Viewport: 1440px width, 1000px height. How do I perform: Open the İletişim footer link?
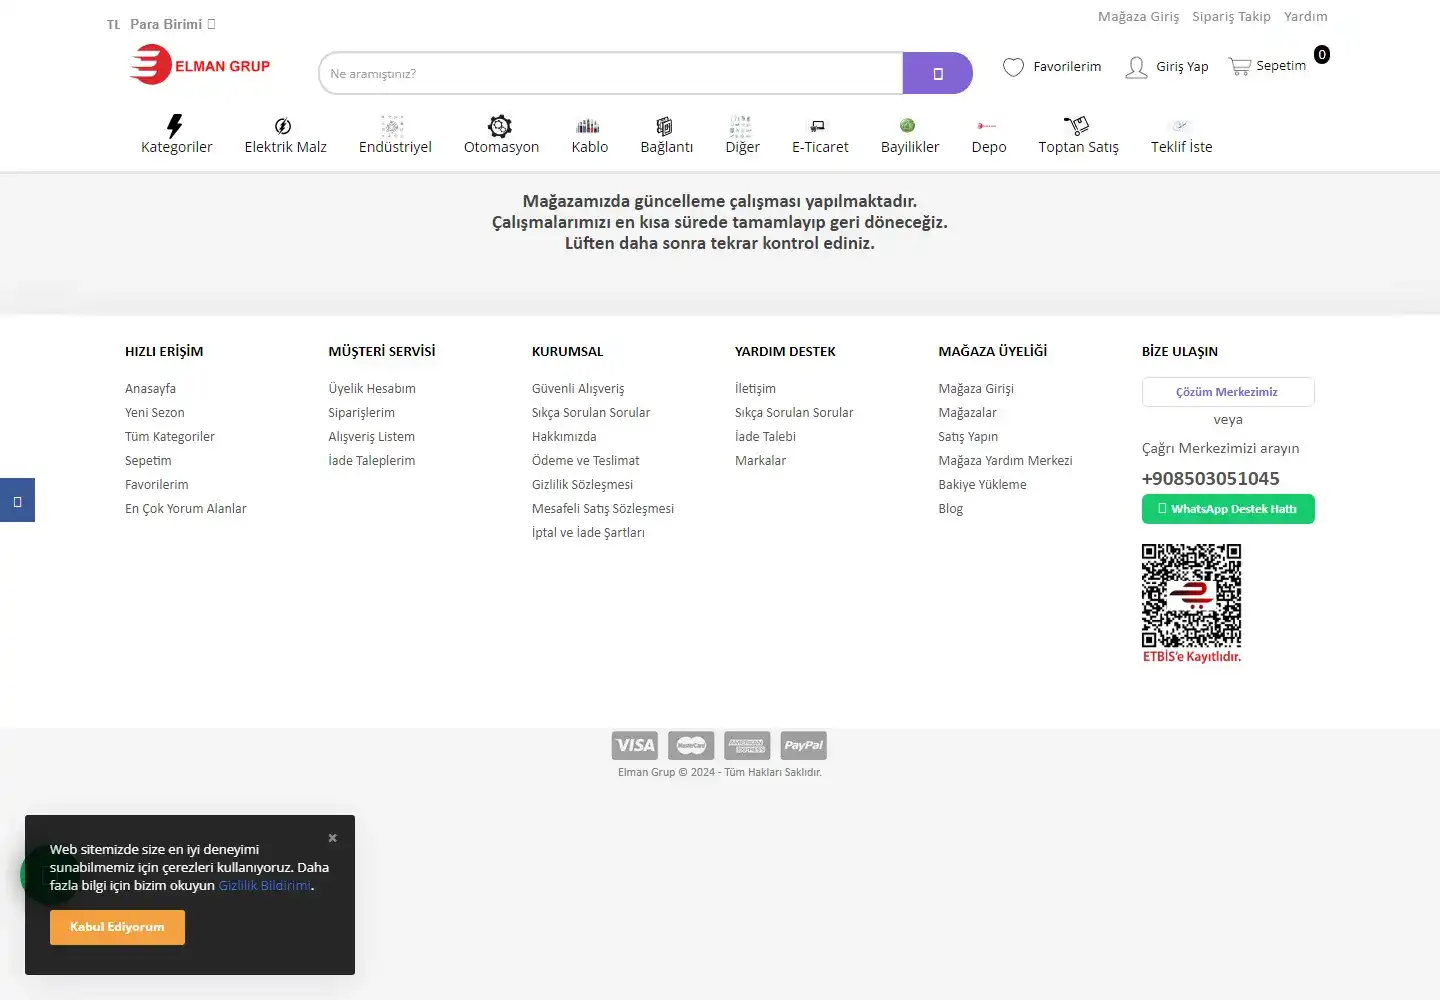coord(755,388)
